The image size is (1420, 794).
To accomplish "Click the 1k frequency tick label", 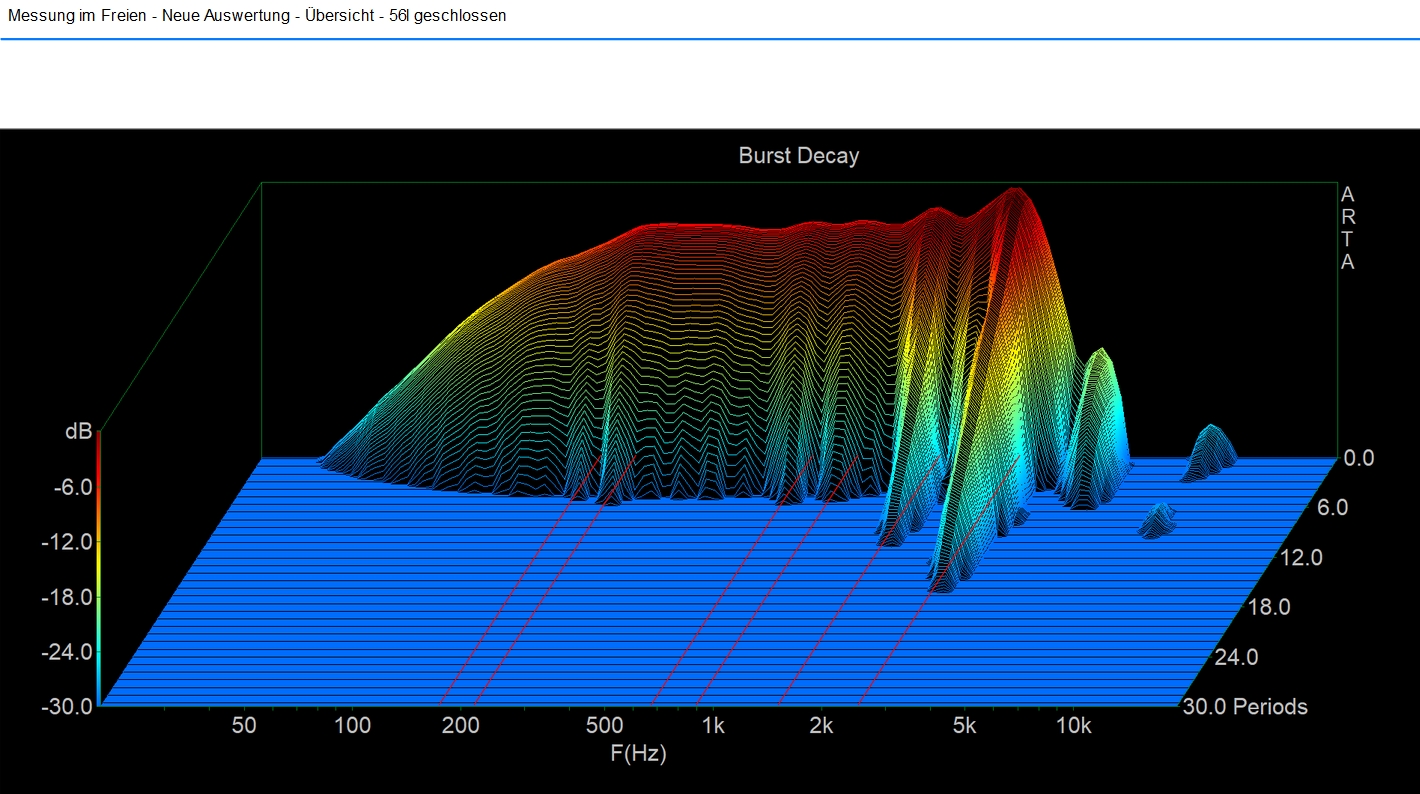I will [x=712, y=726].
